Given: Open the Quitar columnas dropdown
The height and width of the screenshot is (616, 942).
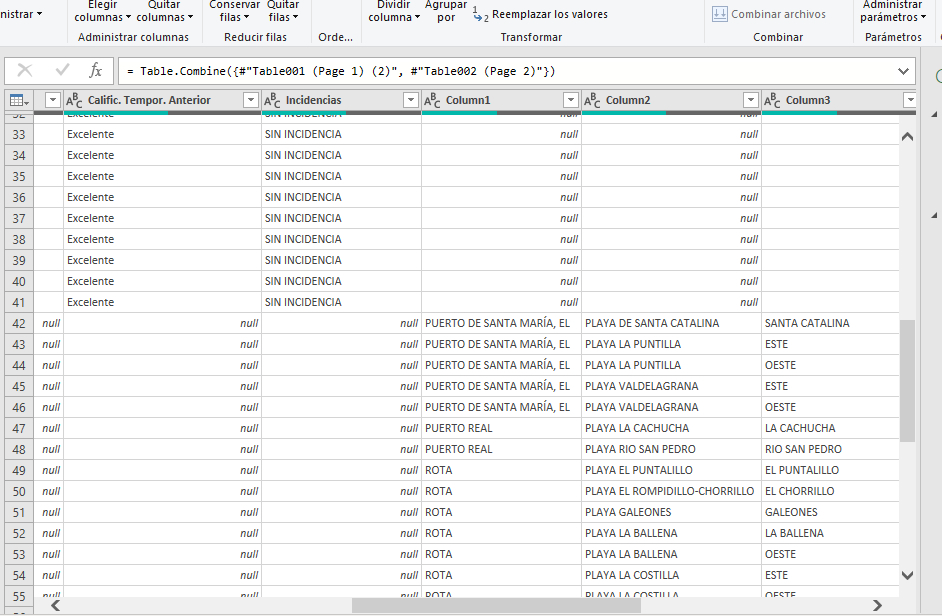Looking at the screenshot, I should [165, 11].
